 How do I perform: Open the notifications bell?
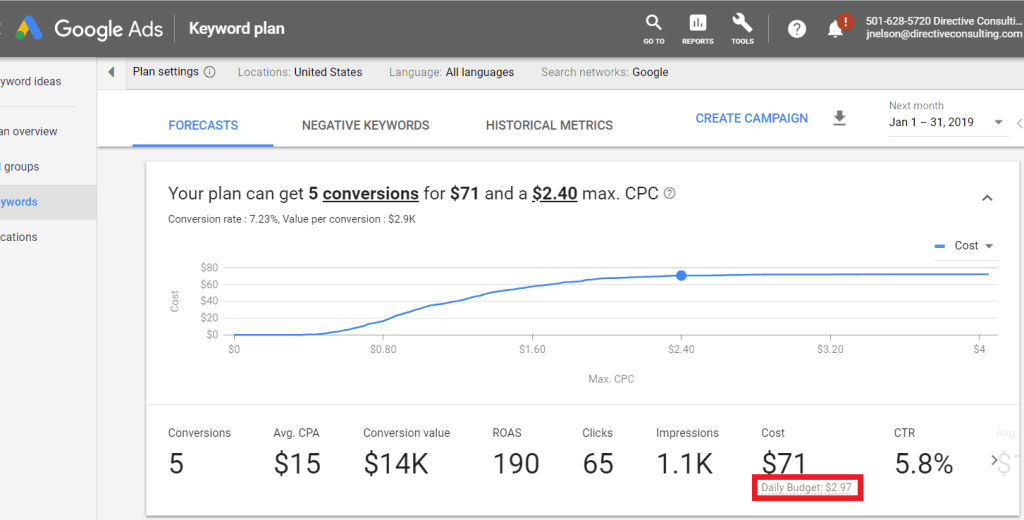coord(836,29)
